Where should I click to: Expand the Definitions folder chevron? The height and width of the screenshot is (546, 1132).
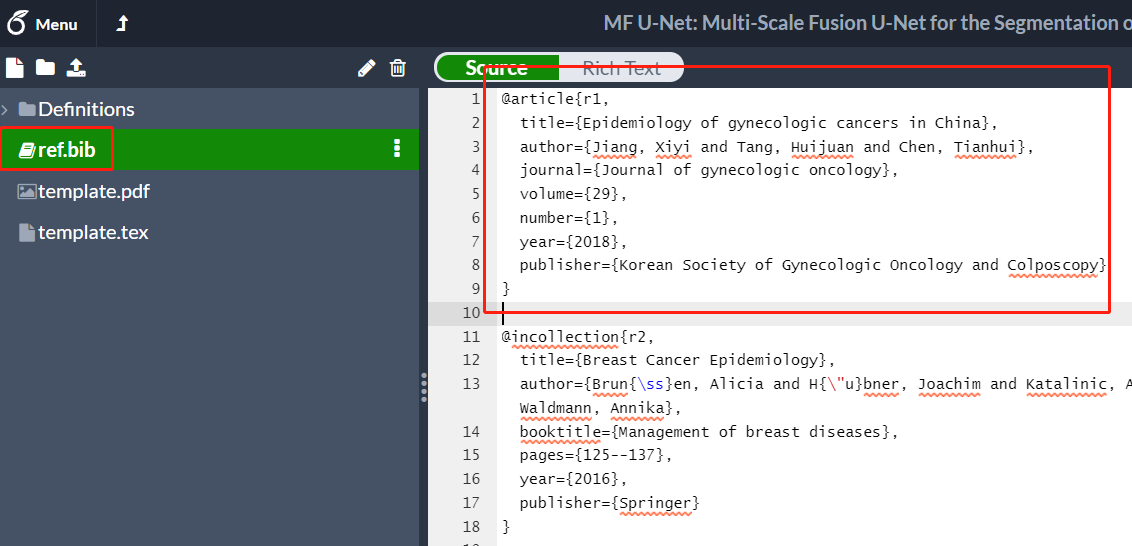click(5, 110)
